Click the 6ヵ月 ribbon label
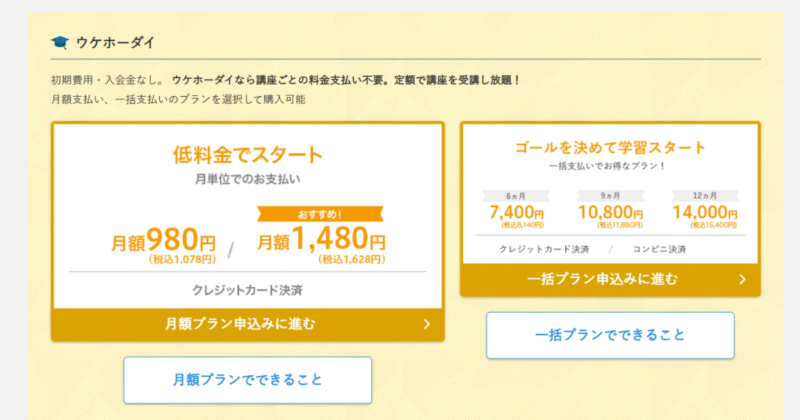This screenshot has width=800, height=420. point(516,196)
